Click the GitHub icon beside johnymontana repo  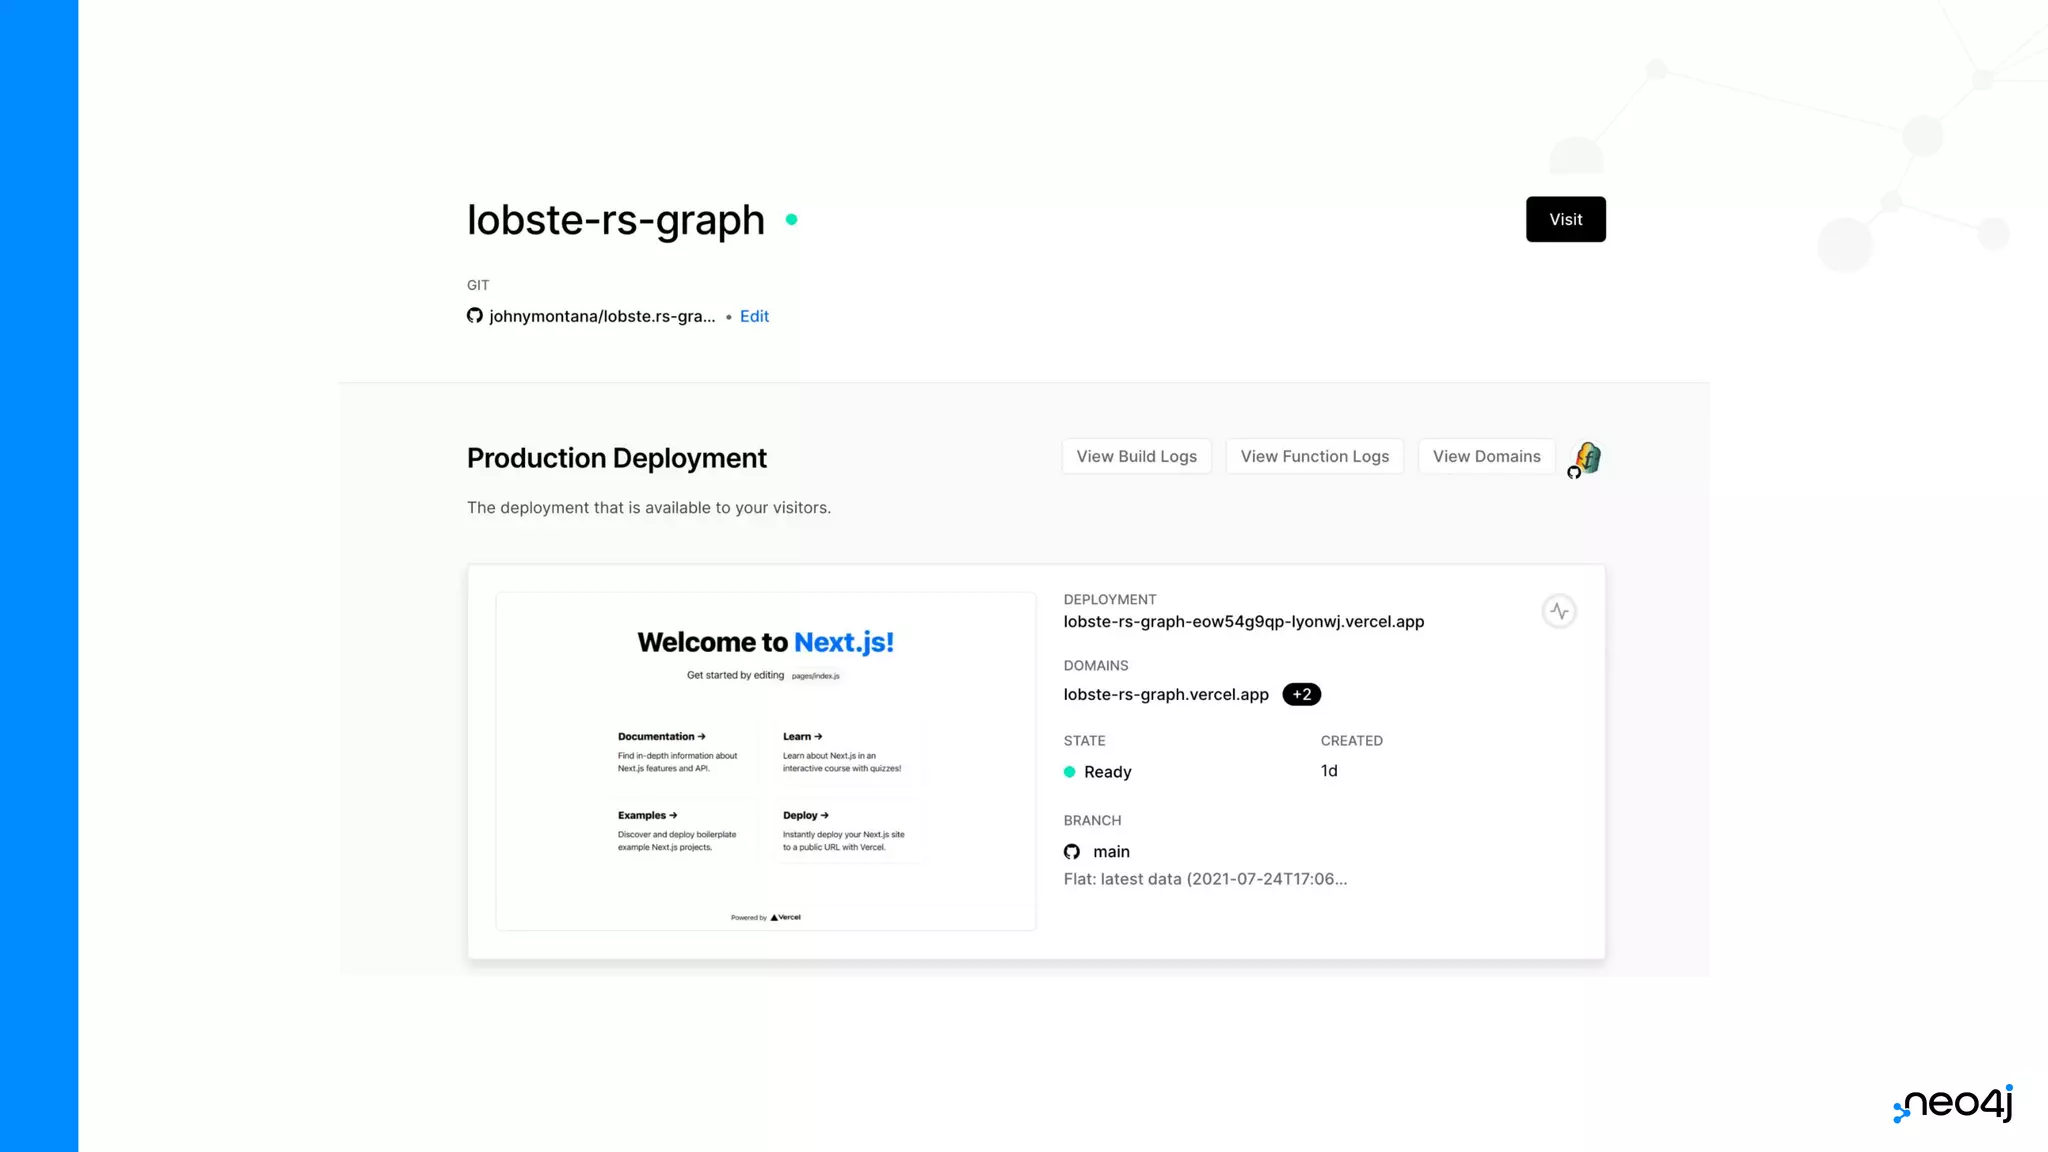[x=475, y=316]
